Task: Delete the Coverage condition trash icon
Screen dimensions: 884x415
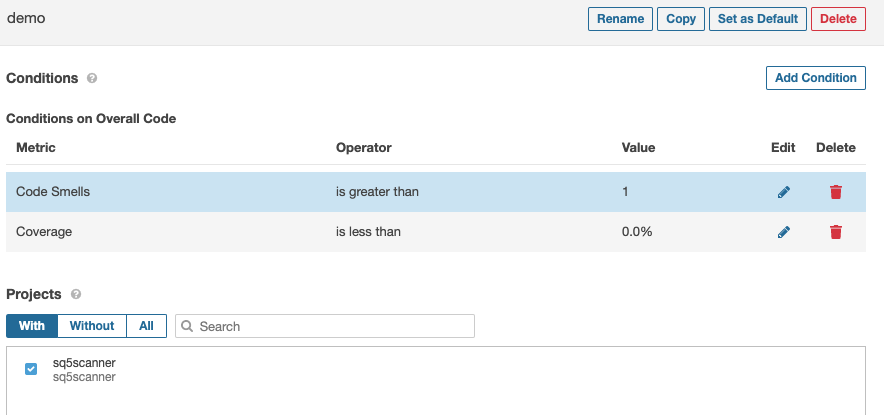Action: pyautogui.click(x=836, y=232)
